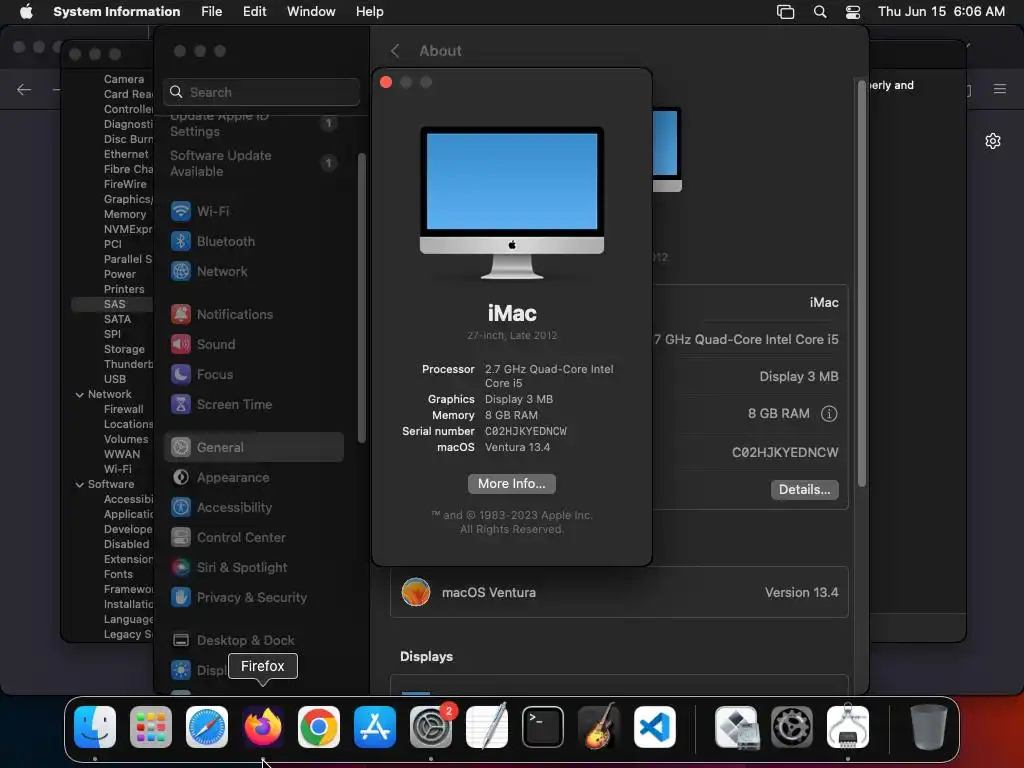Viewport: 1024px width, 768px height.
Task: Open Boot Camp Assistant dock icon
Action: click(x=737, y=727)
